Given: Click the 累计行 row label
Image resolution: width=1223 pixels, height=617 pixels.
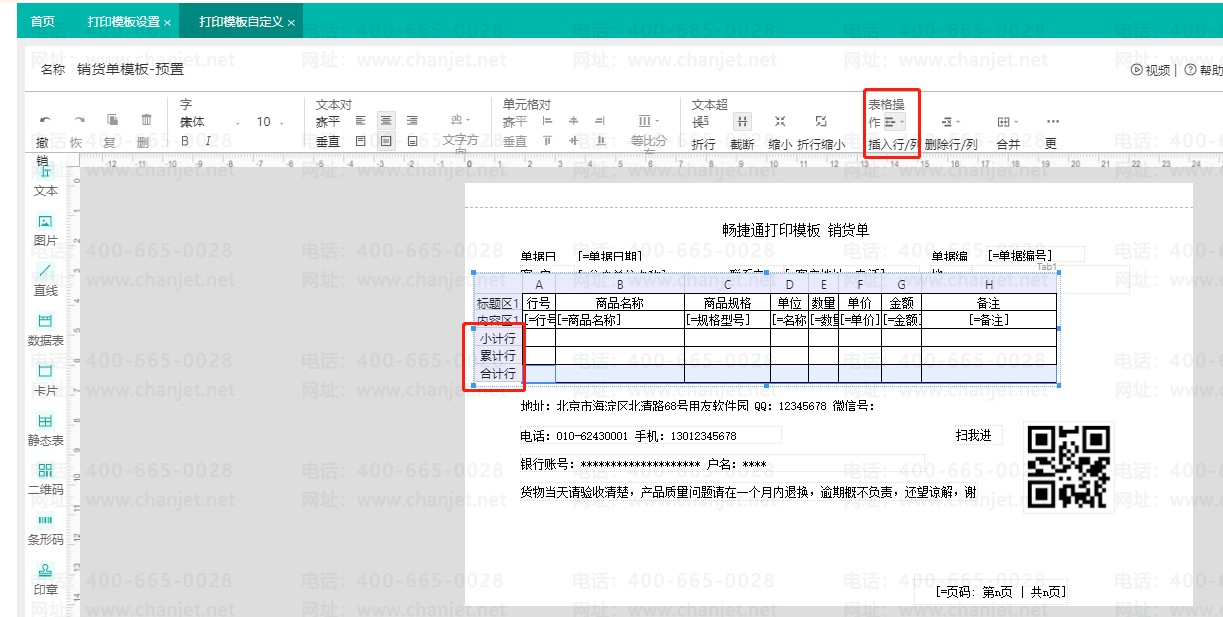Looking at the screenshot, I should tap(498, 356).
